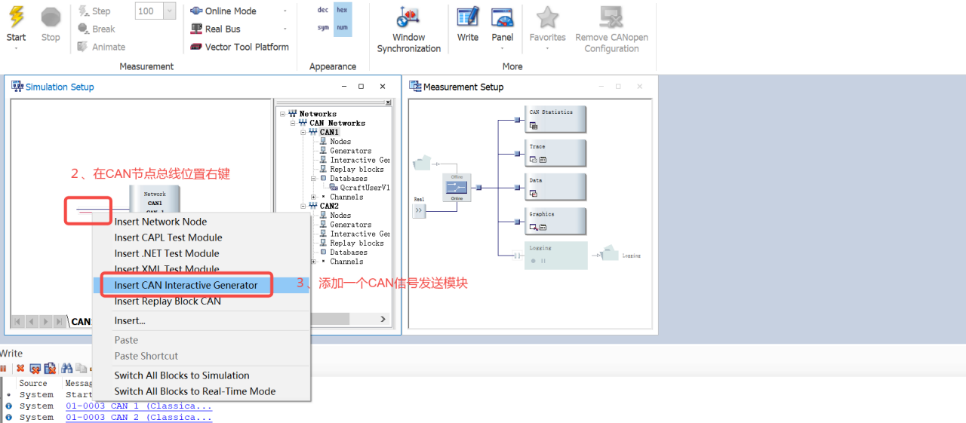This screenshot has width=966, height=423.
Task: Collapse the Networks root tree node
Action: pos(282,114)
